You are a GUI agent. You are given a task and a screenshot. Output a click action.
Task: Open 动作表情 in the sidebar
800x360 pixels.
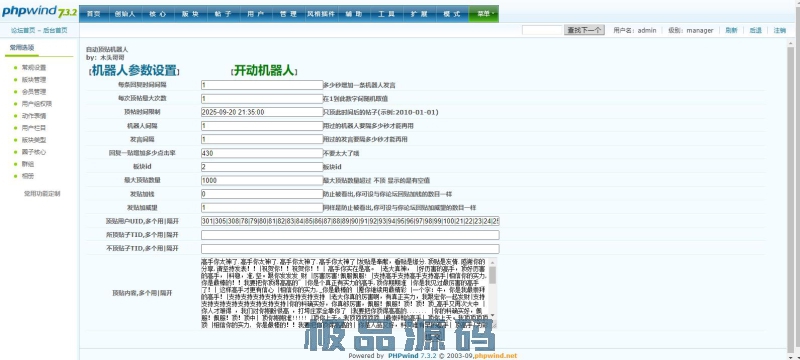point(34,116)
